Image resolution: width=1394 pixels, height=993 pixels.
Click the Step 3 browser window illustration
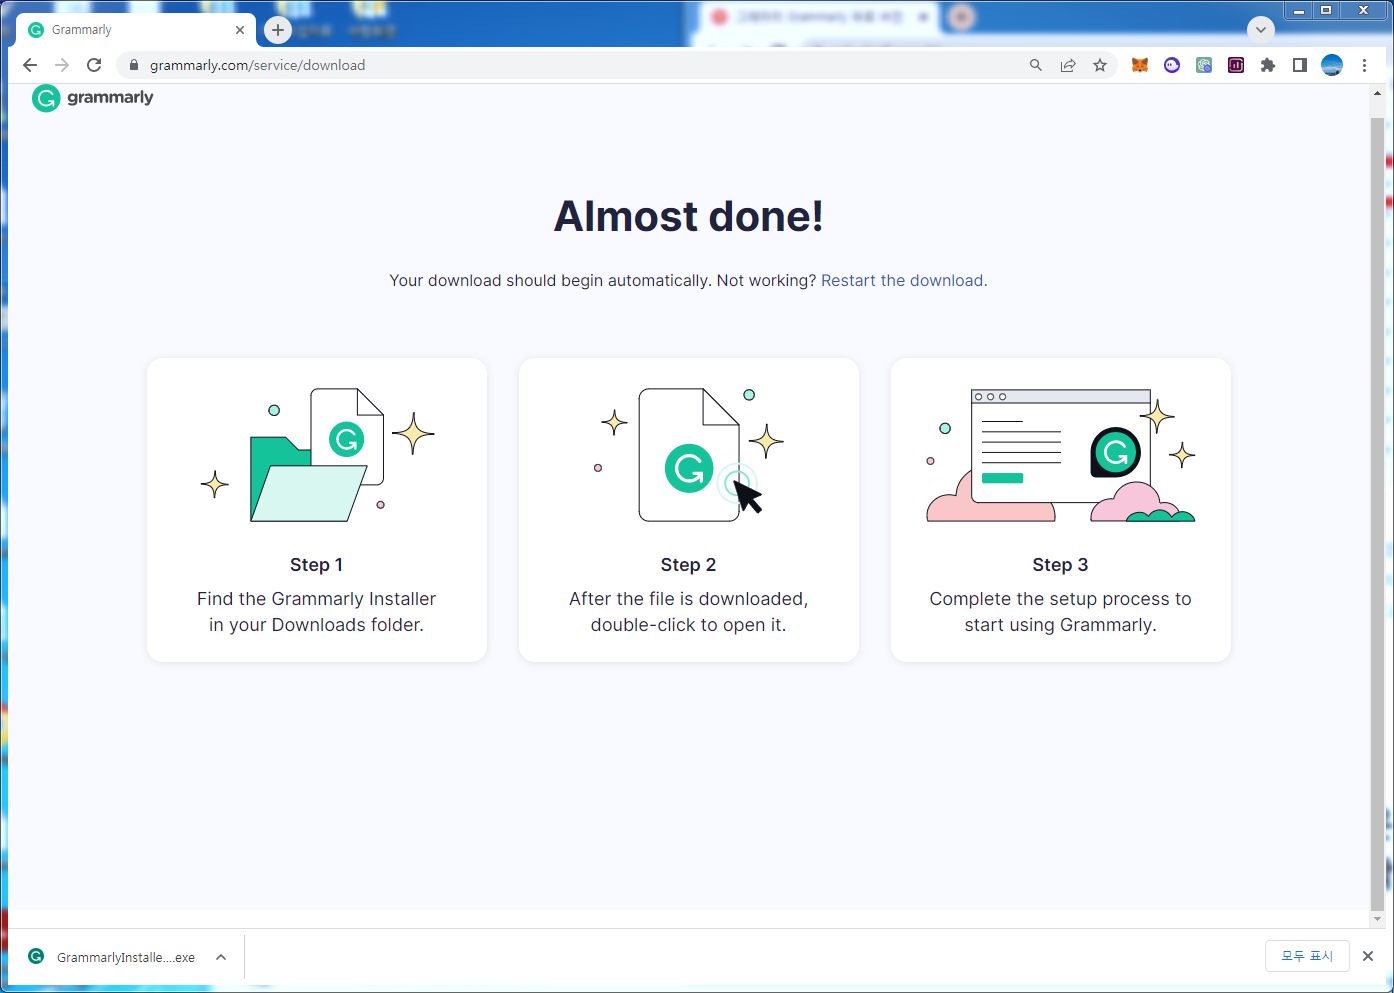click(x=1061, y=455)
